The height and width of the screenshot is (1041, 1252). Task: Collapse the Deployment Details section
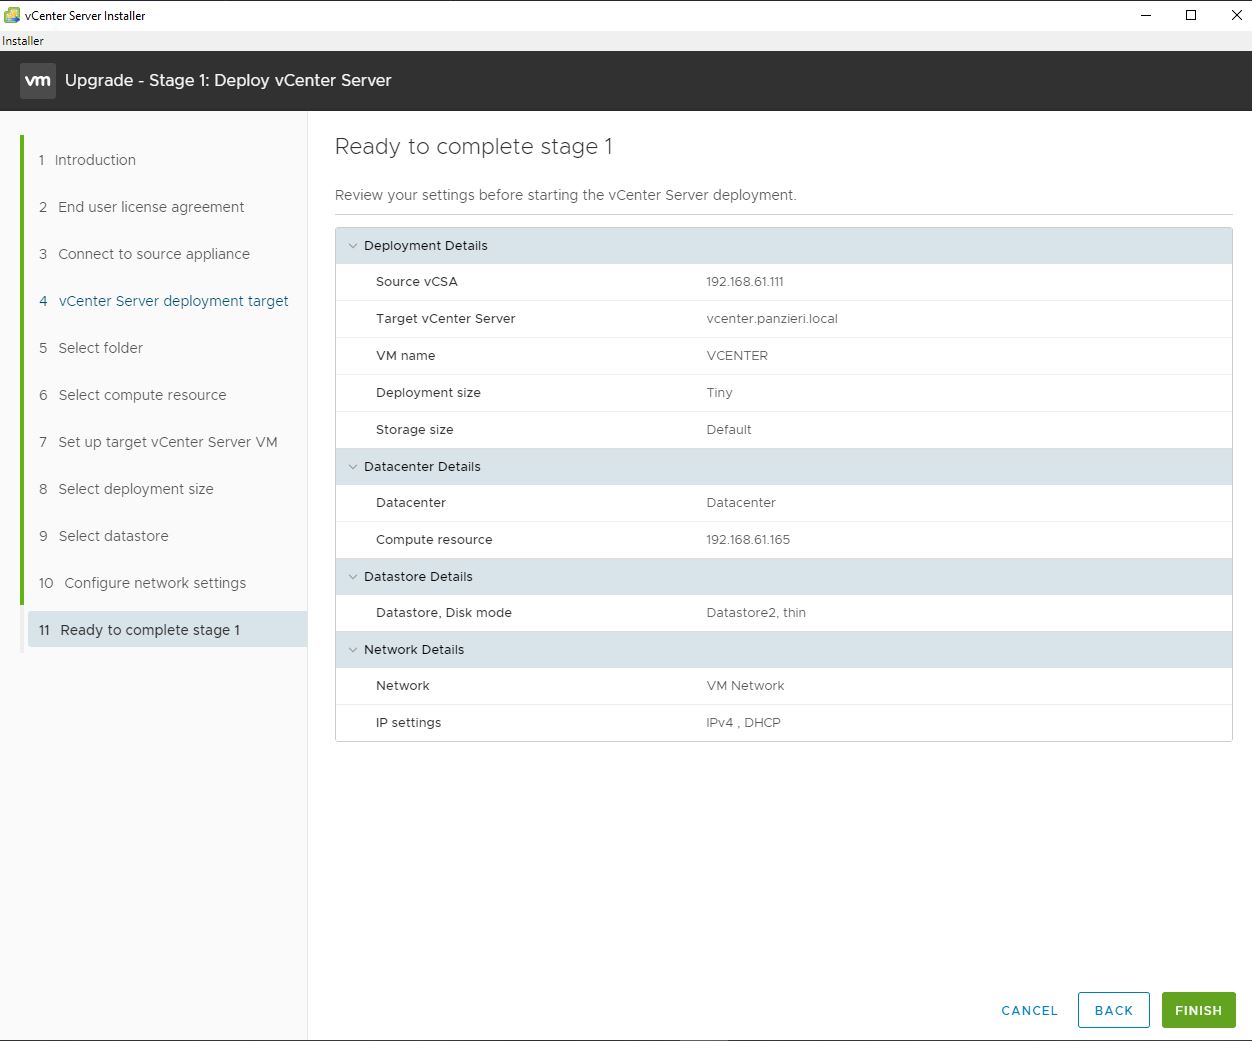tap(352, 246)
